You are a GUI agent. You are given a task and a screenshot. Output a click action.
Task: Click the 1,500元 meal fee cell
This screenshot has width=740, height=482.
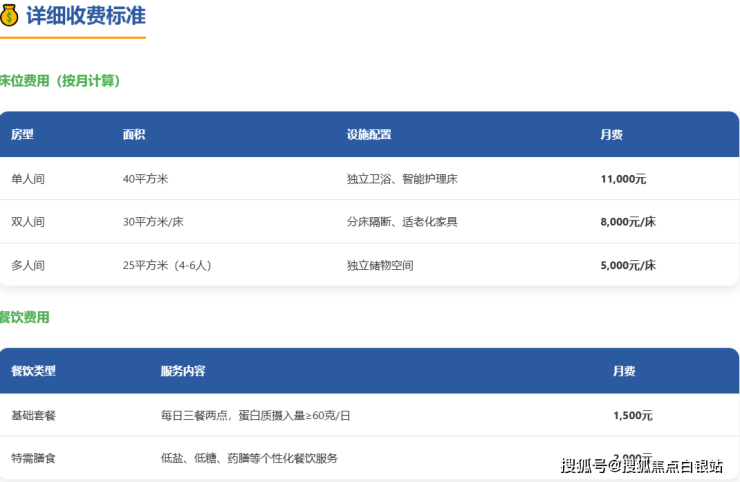(x=632, y=415)
